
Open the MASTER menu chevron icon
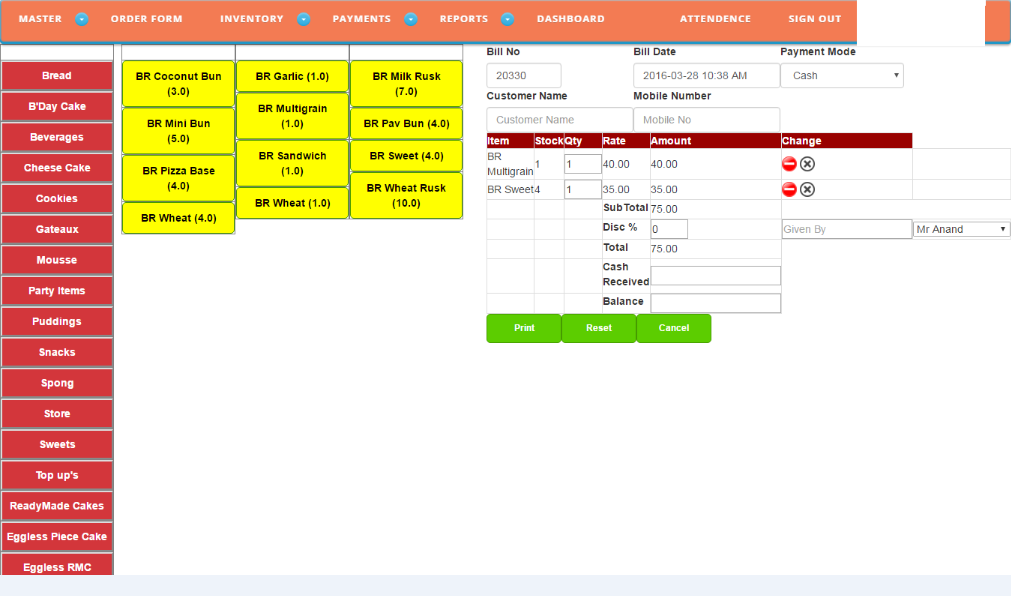click(82, 18)
